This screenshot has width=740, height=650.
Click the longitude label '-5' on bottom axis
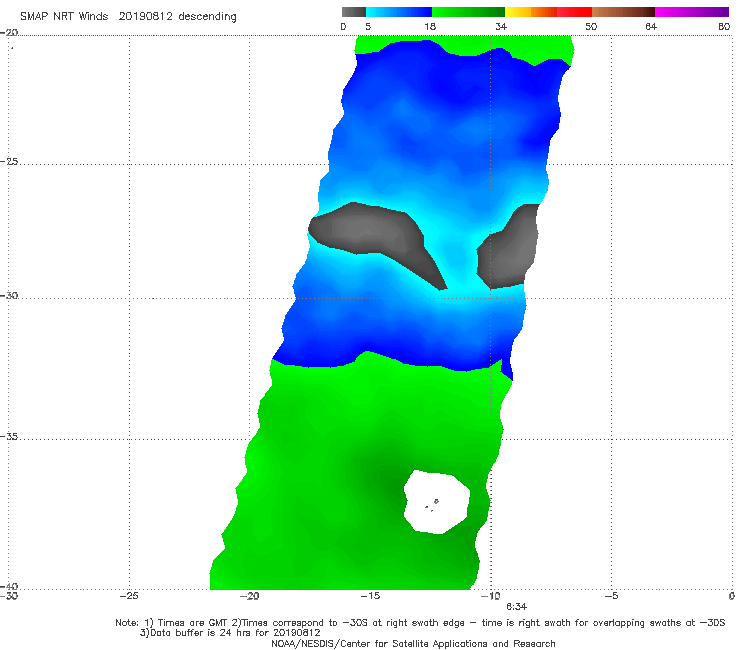[611, 596]
